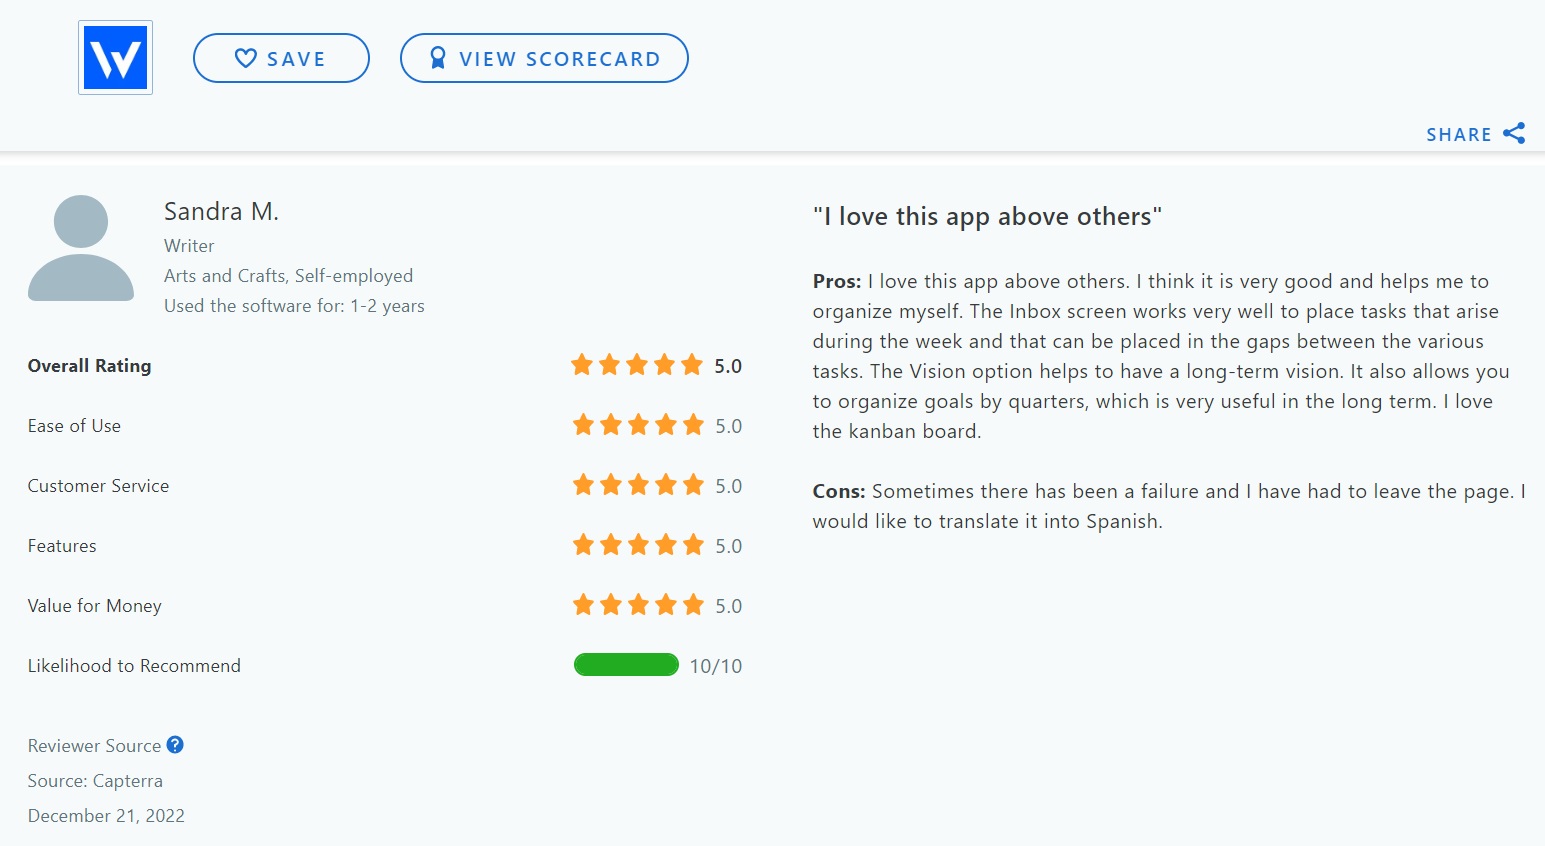Click the Value for Money stars
The height and width of the screenshot is (846, 1545).
pos(637,605)
